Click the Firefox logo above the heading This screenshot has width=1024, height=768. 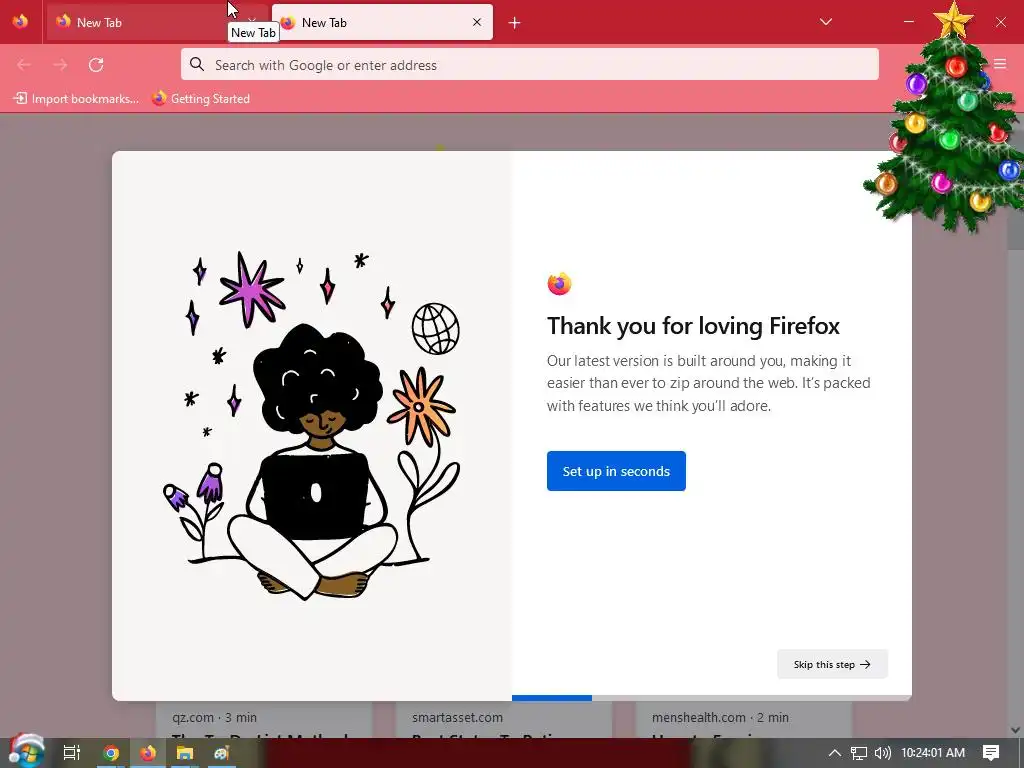point(560,284)
